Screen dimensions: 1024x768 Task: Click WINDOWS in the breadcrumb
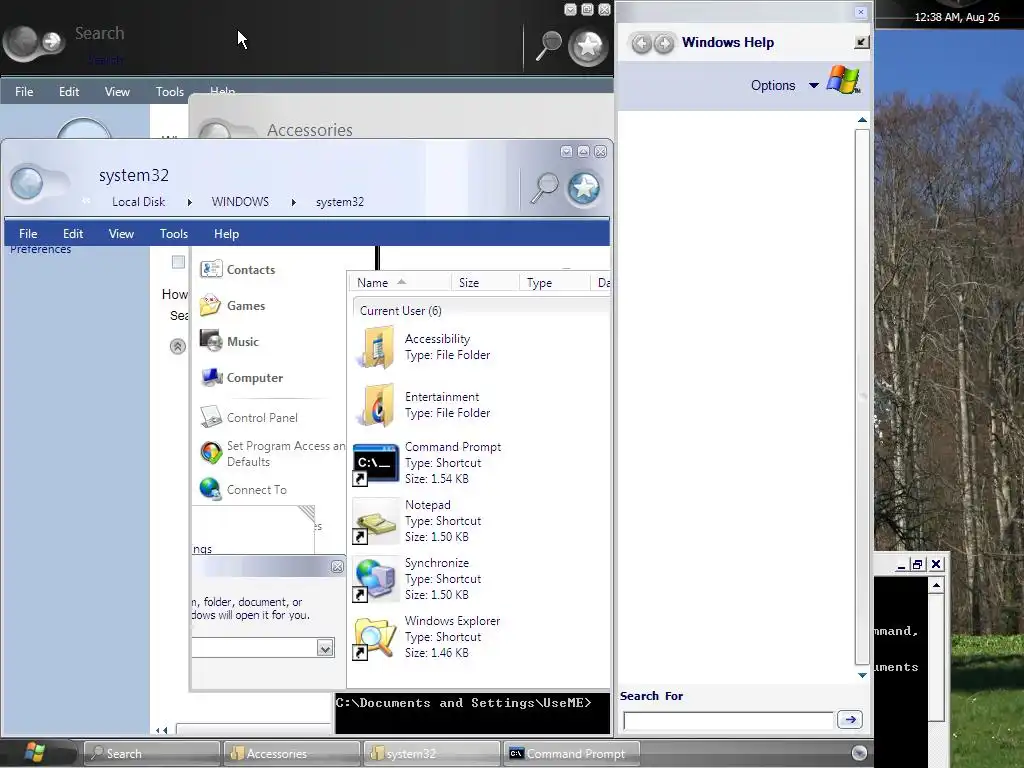240,202
